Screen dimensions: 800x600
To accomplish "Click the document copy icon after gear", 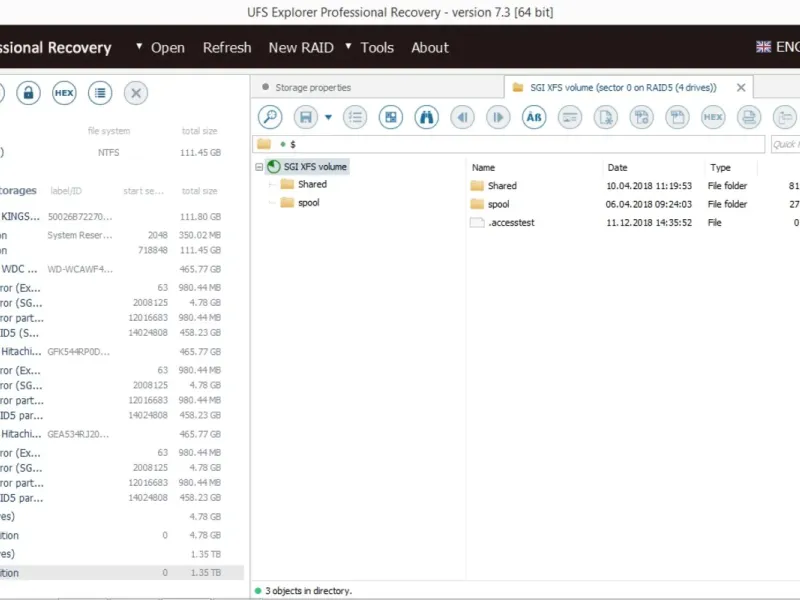I will tap(678, 117).
